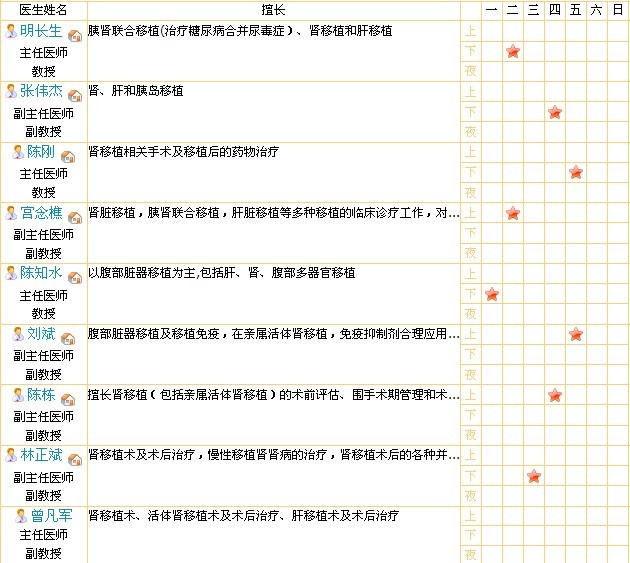Viewport: 630px width, 563px height.
Task: Click the doctor avatar icon beside 陈知水
Action: point(11,273)
